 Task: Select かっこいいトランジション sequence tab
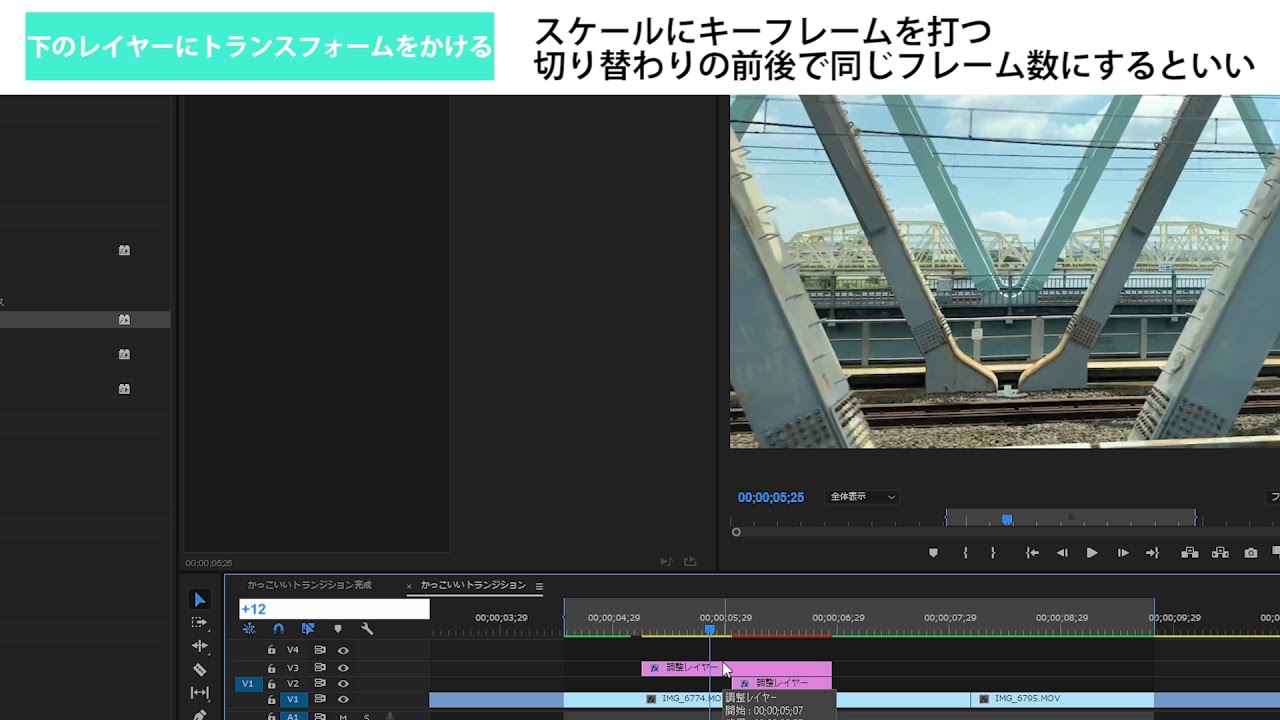click(x=473, y=585)
